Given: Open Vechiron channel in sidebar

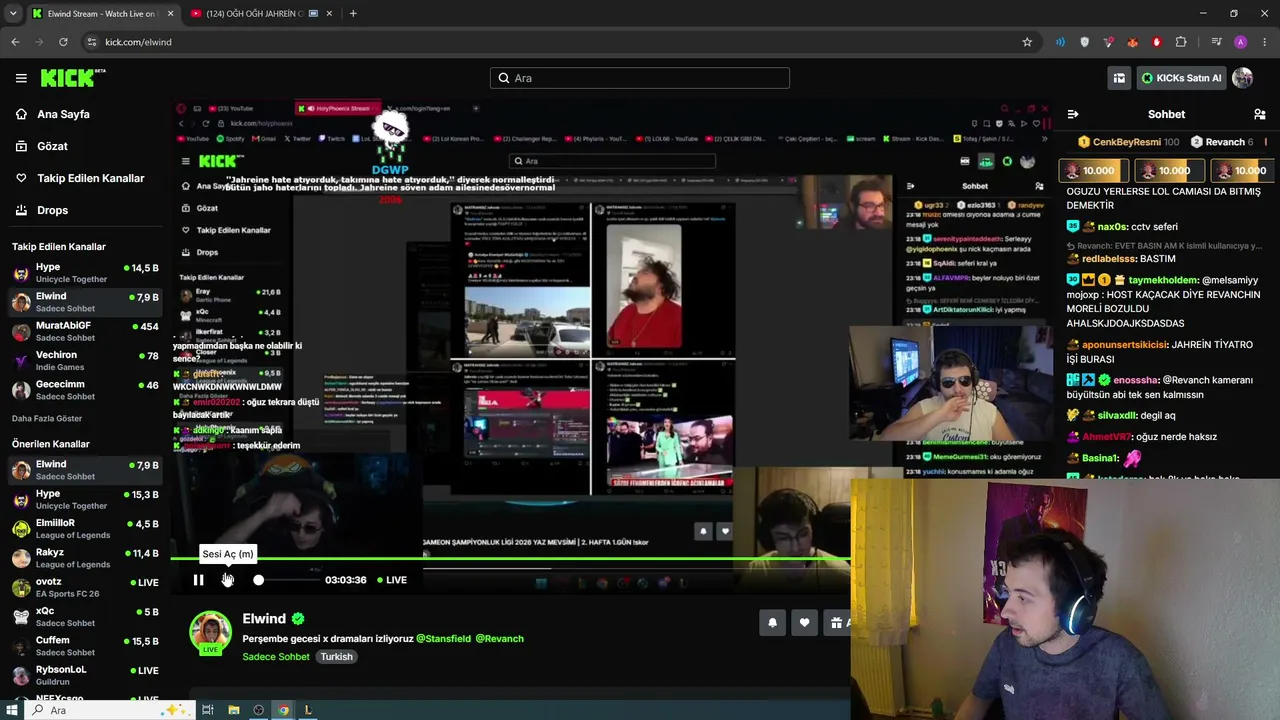Looking at the screenshot, I should click(84, 360).
